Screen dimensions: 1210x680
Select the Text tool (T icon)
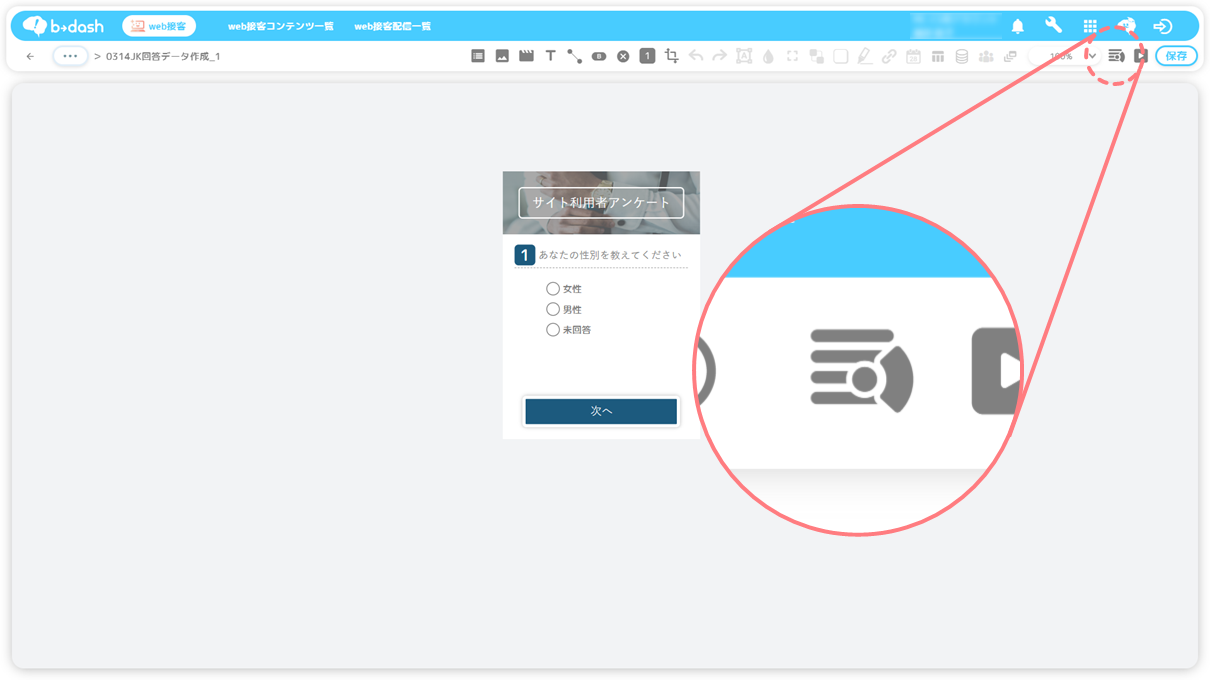[550, 57]
